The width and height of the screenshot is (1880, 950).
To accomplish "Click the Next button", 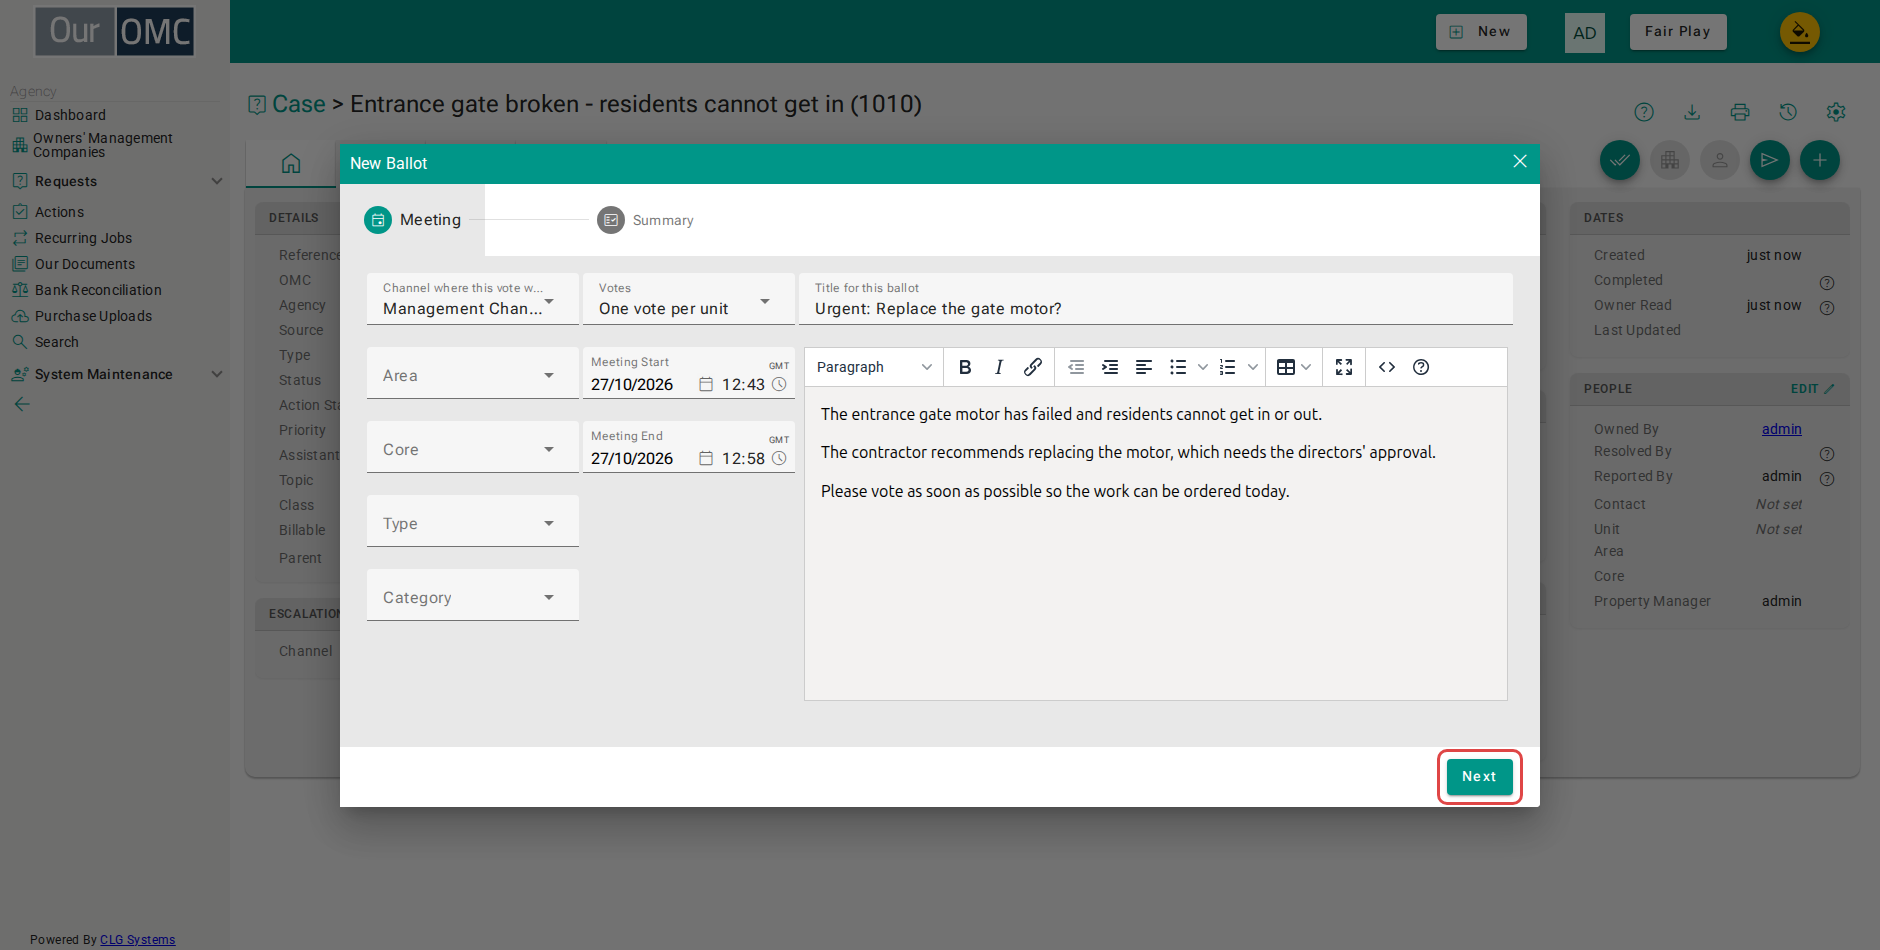I will coord(1479,777).
